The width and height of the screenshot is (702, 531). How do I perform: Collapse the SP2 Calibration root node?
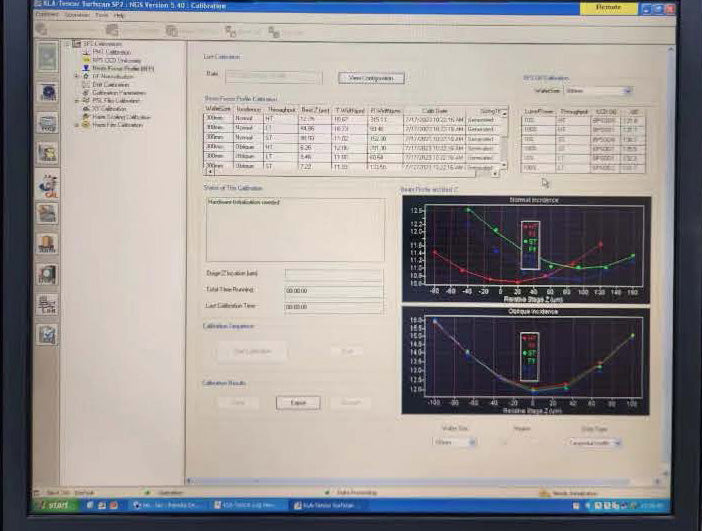click(68, 44)
